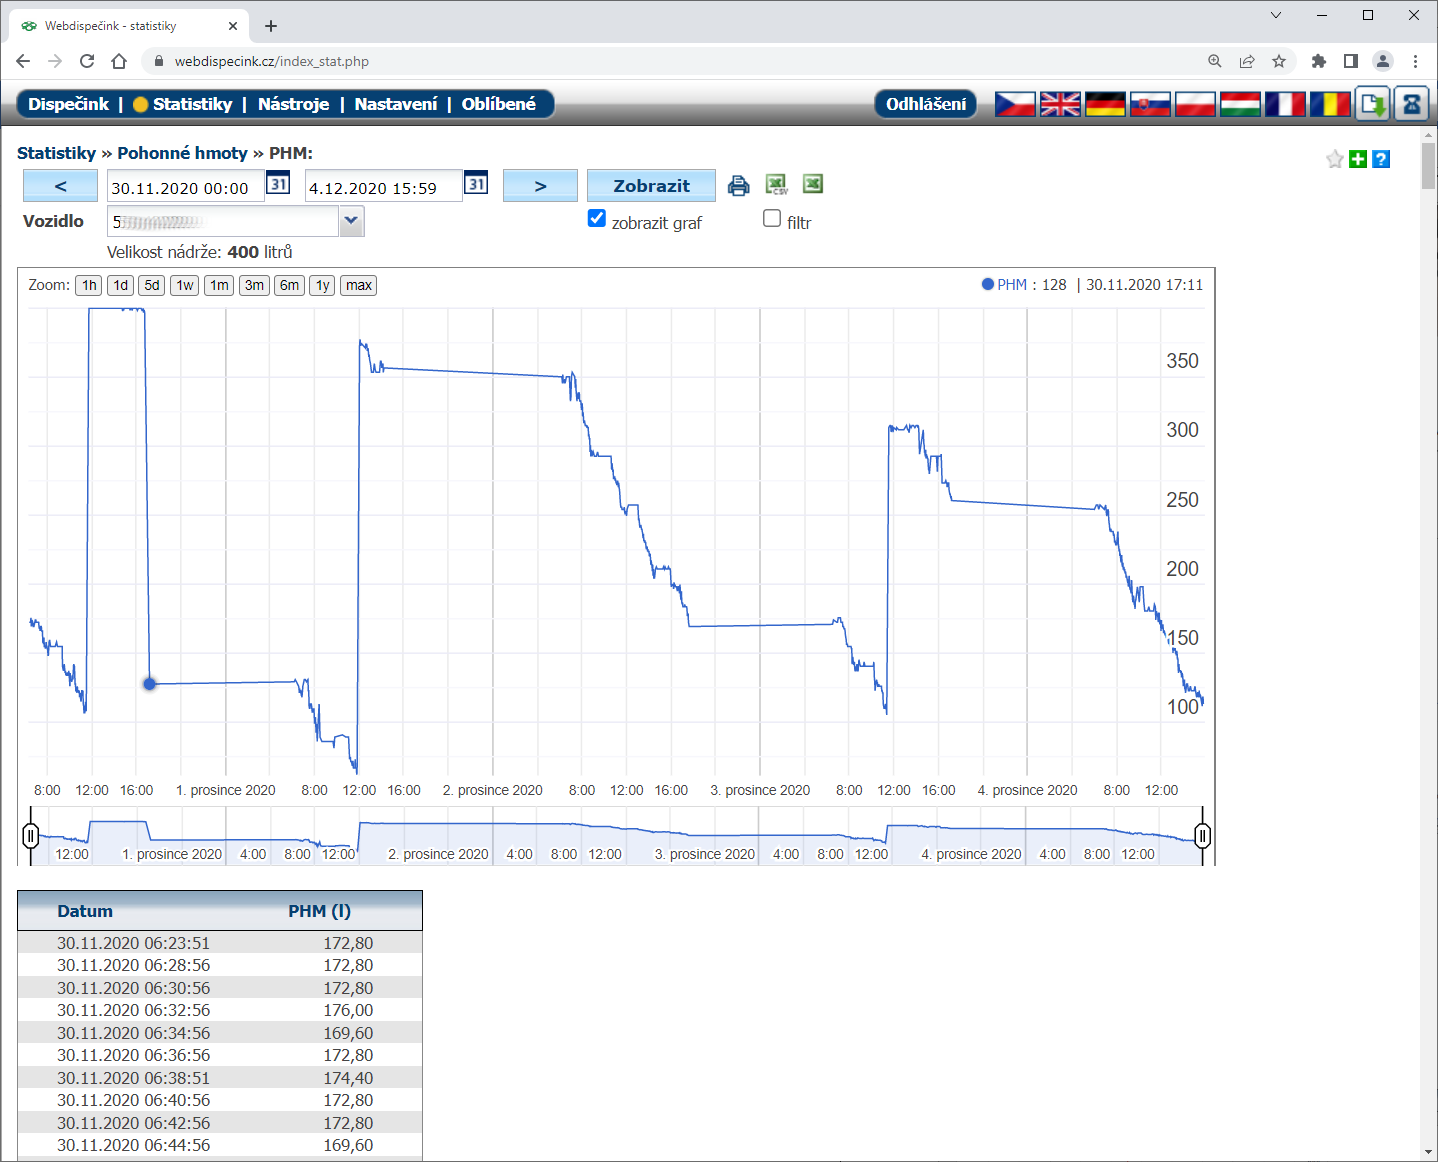This screenshot has height=1162, width=1438.
Task: Select the German flag language option
Action: click(x=1105, y=104)
